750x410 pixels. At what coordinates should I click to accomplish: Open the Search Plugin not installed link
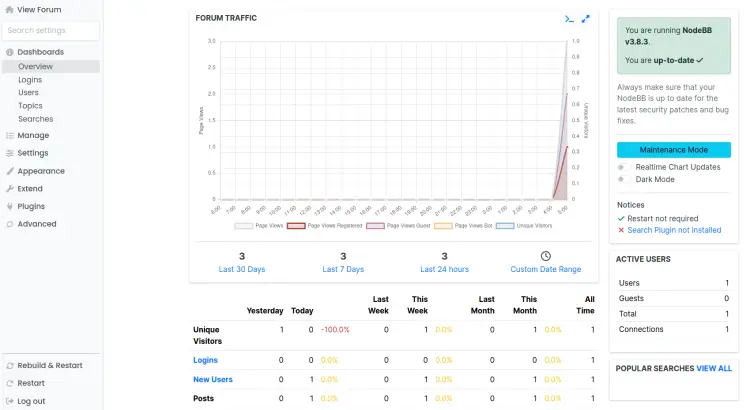674,230
